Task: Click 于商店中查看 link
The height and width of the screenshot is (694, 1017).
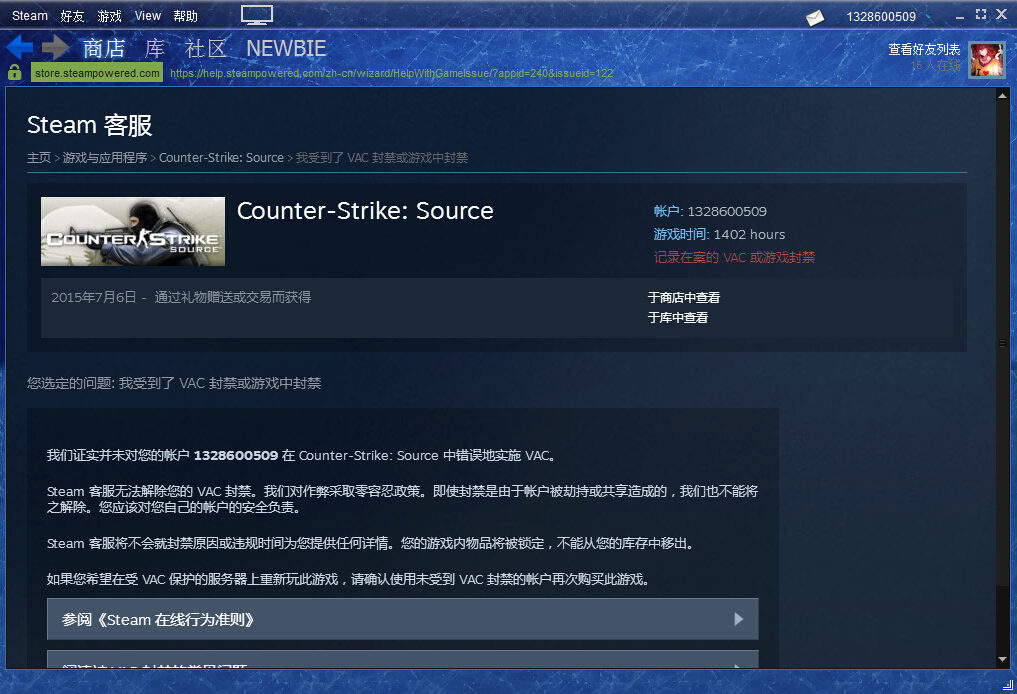Action: pos(684,298)
